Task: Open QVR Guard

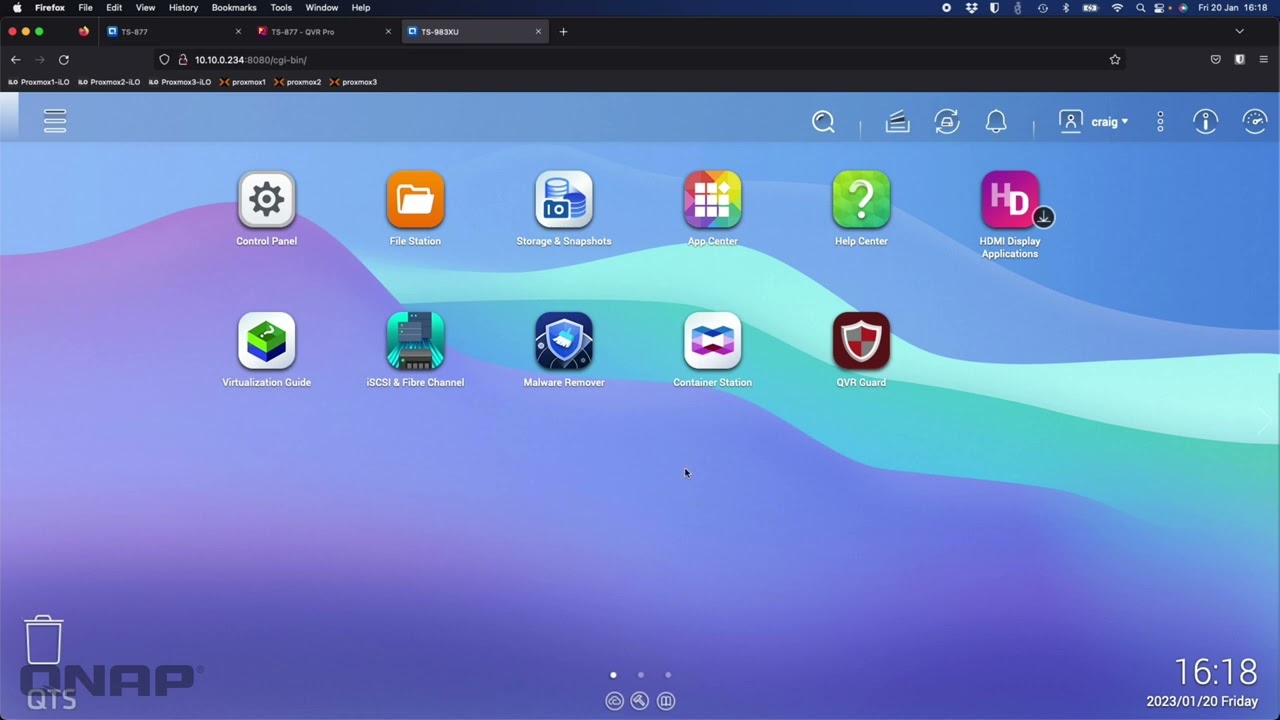Action: [861, 341]
